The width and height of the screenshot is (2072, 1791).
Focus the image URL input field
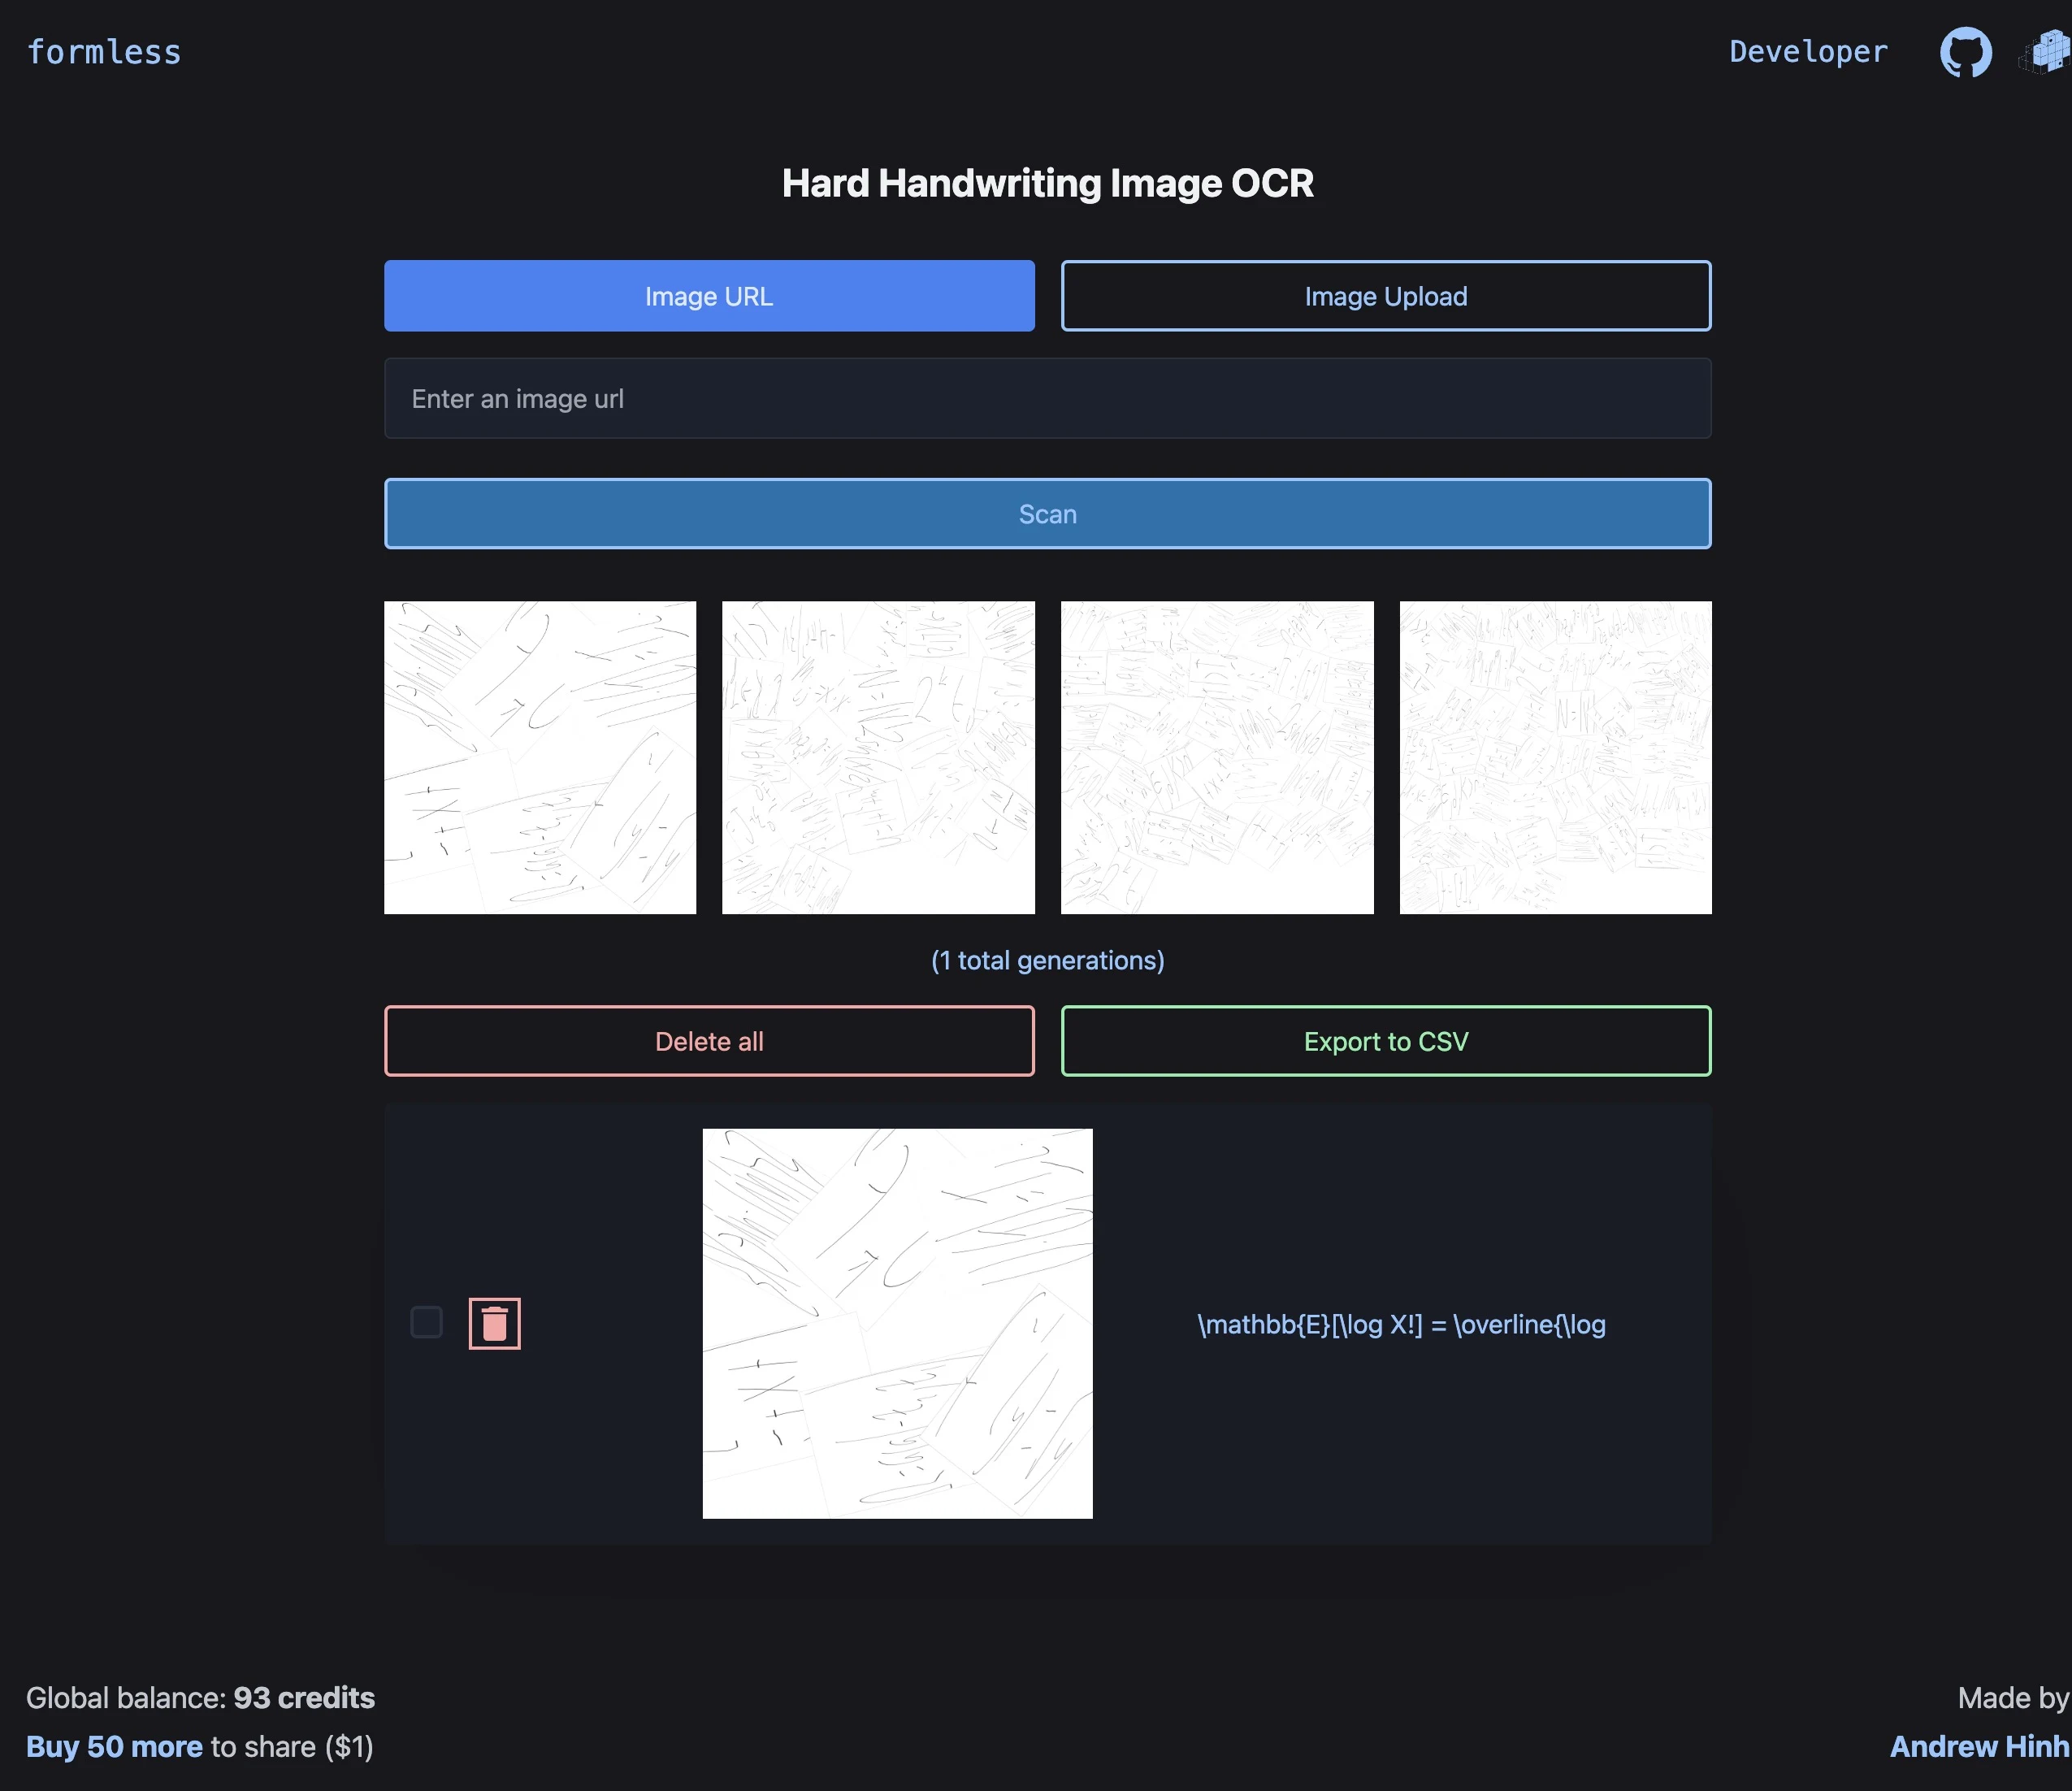[x=1047, y=399]
